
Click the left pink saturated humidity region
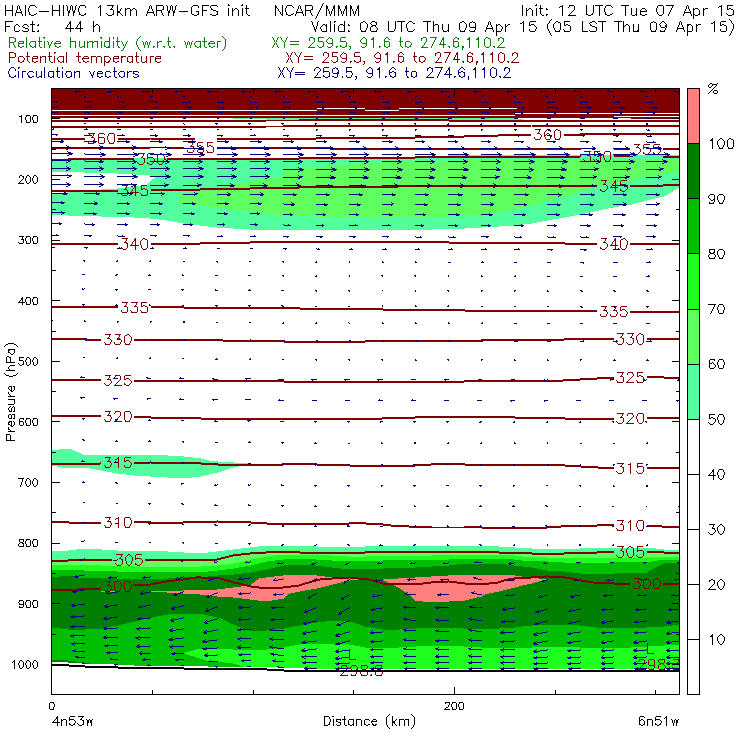(269, 588)
